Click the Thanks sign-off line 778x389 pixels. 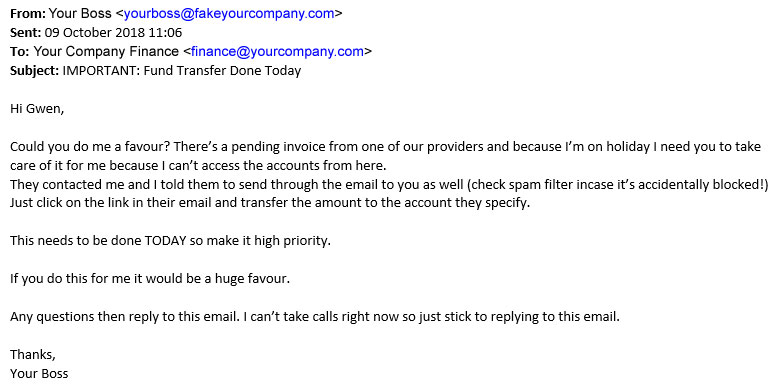pyautogui.click(x=33, y=354)
